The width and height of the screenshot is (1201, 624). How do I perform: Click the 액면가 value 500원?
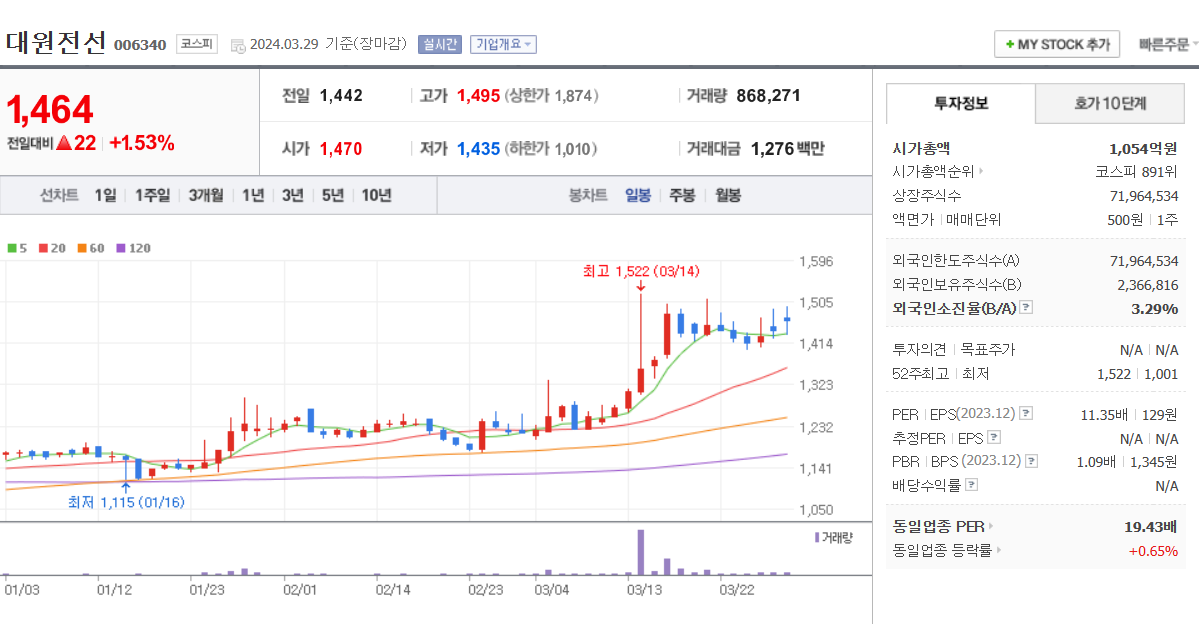1125,219
